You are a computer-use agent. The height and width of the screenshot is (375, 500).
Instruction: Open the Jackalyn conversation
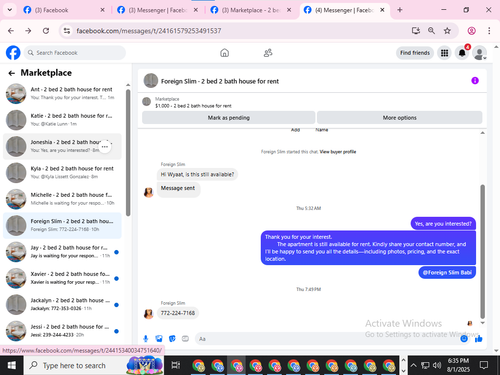(62, 304)
